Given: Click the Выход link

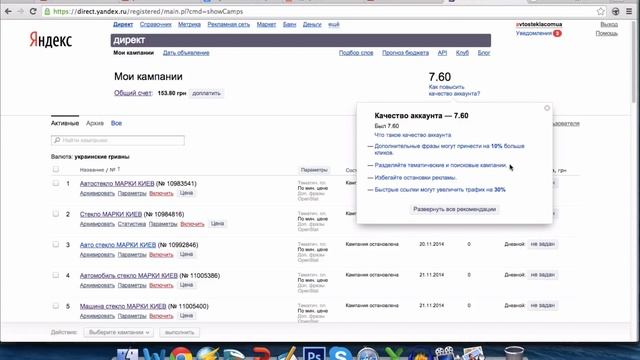Looking at the screenshot, I should point(609,24).
